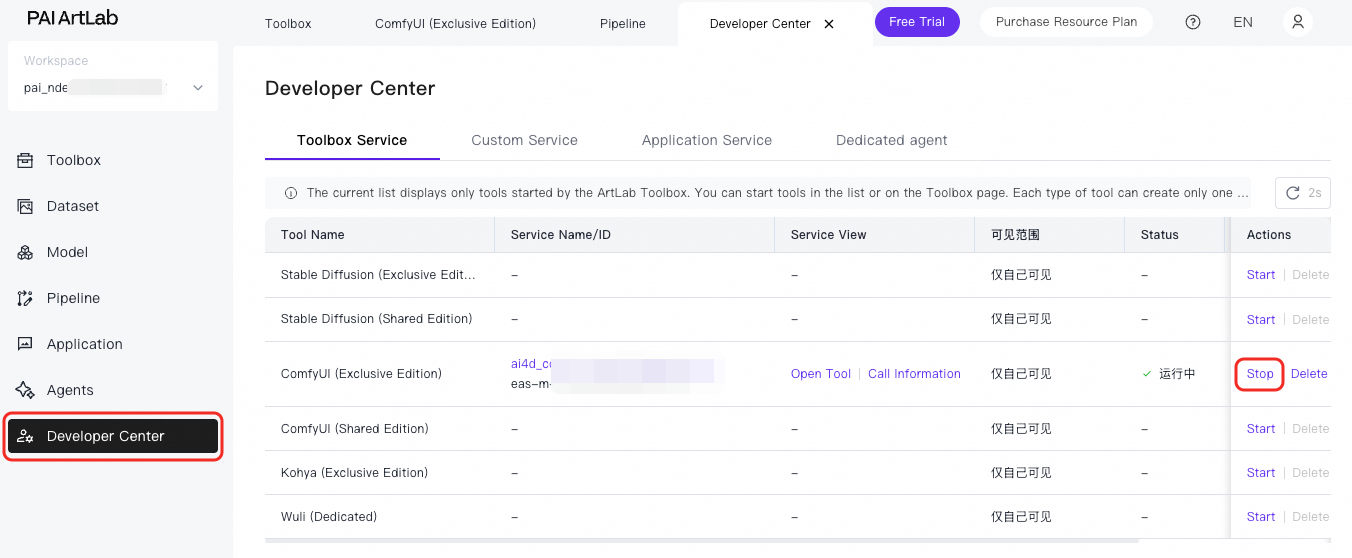Viewport: 1352px width, 558px height.
Task: Click the Free Trial button
Action: tap(917, 22)
